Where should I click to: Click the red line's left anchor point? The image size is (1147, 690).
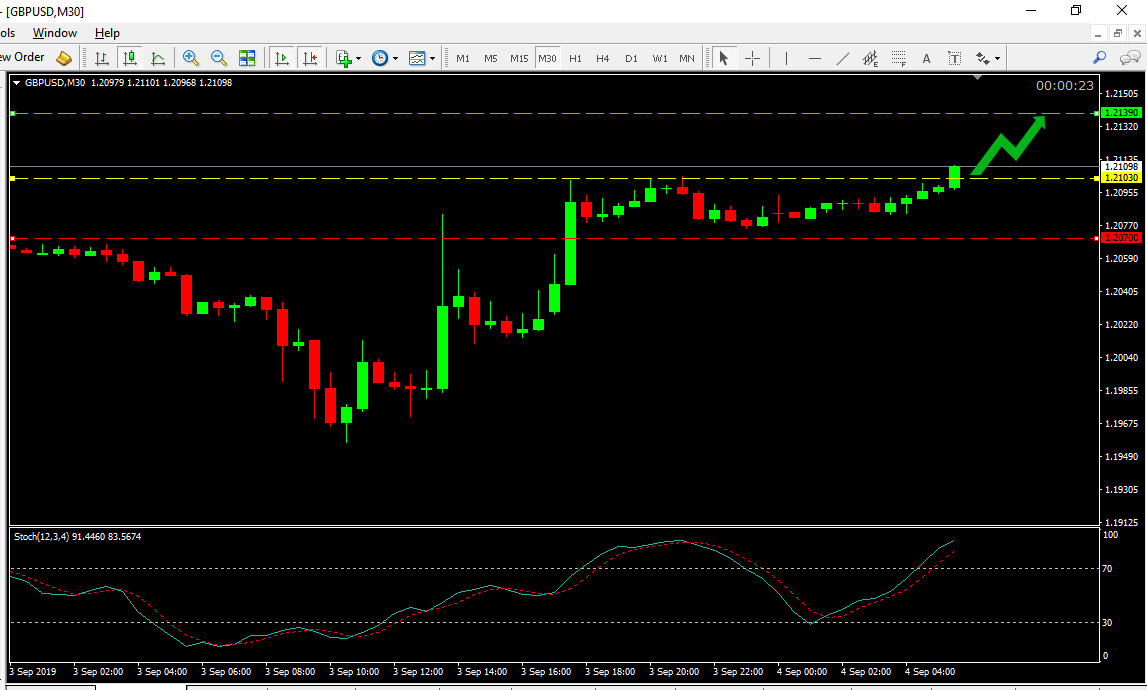click(12, 239)
